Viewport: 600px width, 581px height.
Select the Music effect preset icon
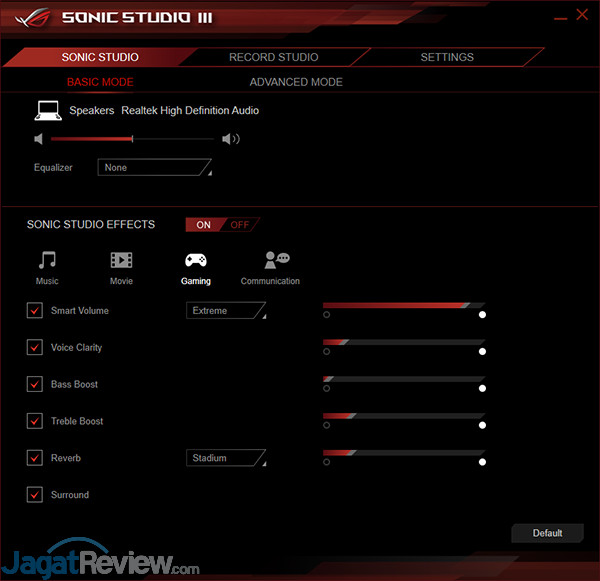tap(47, 261)
